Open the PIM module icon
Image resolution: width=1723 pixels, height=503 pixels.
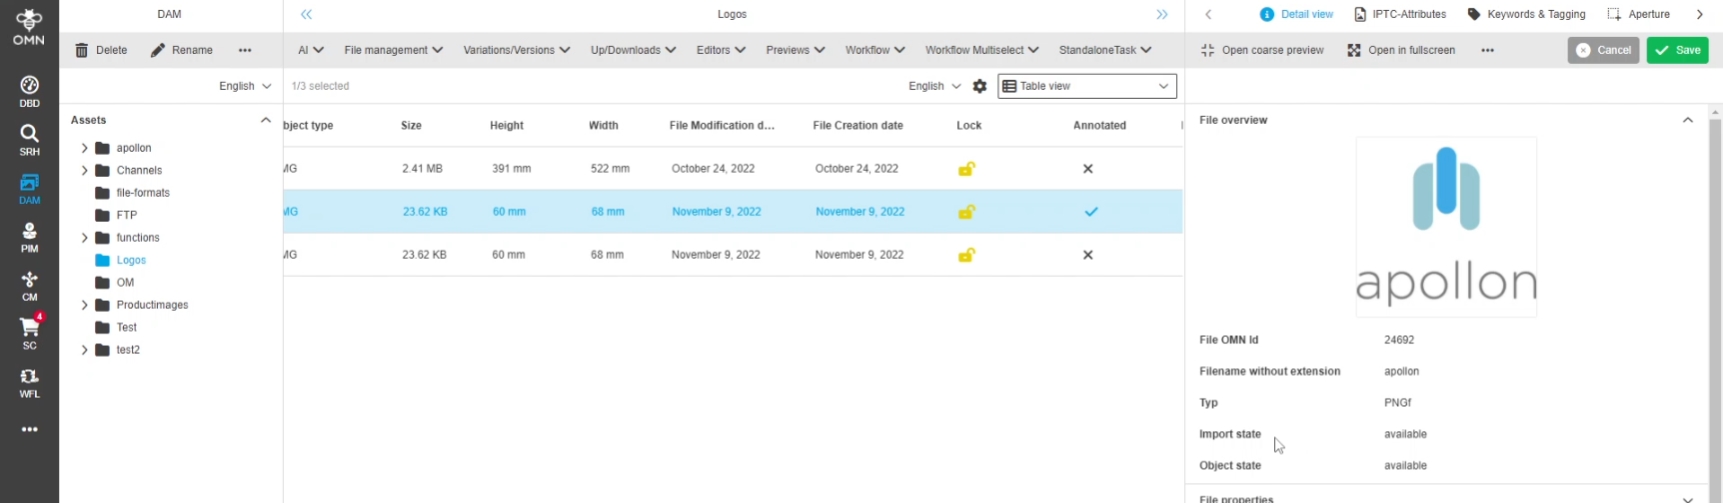tap(29, 237)
